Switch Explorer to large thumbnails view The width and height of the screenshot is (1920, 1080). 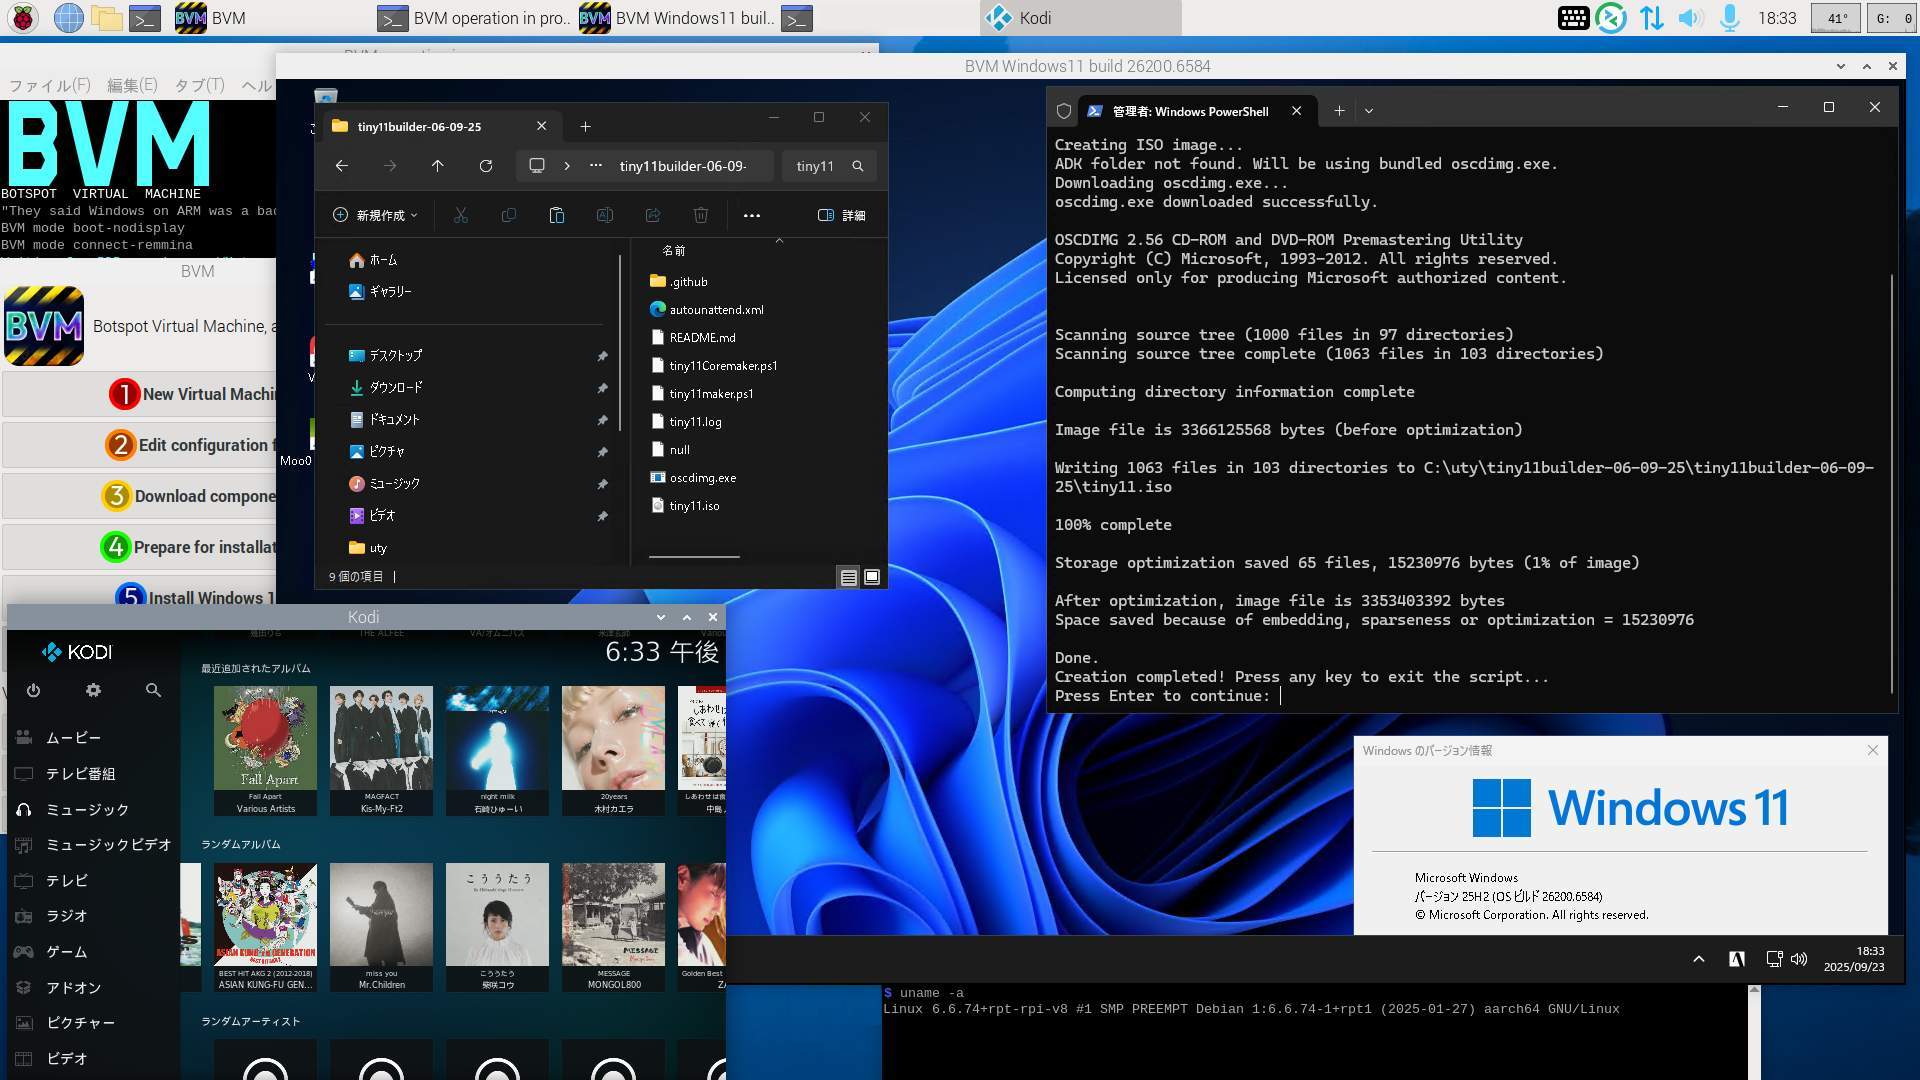[872, 577]
